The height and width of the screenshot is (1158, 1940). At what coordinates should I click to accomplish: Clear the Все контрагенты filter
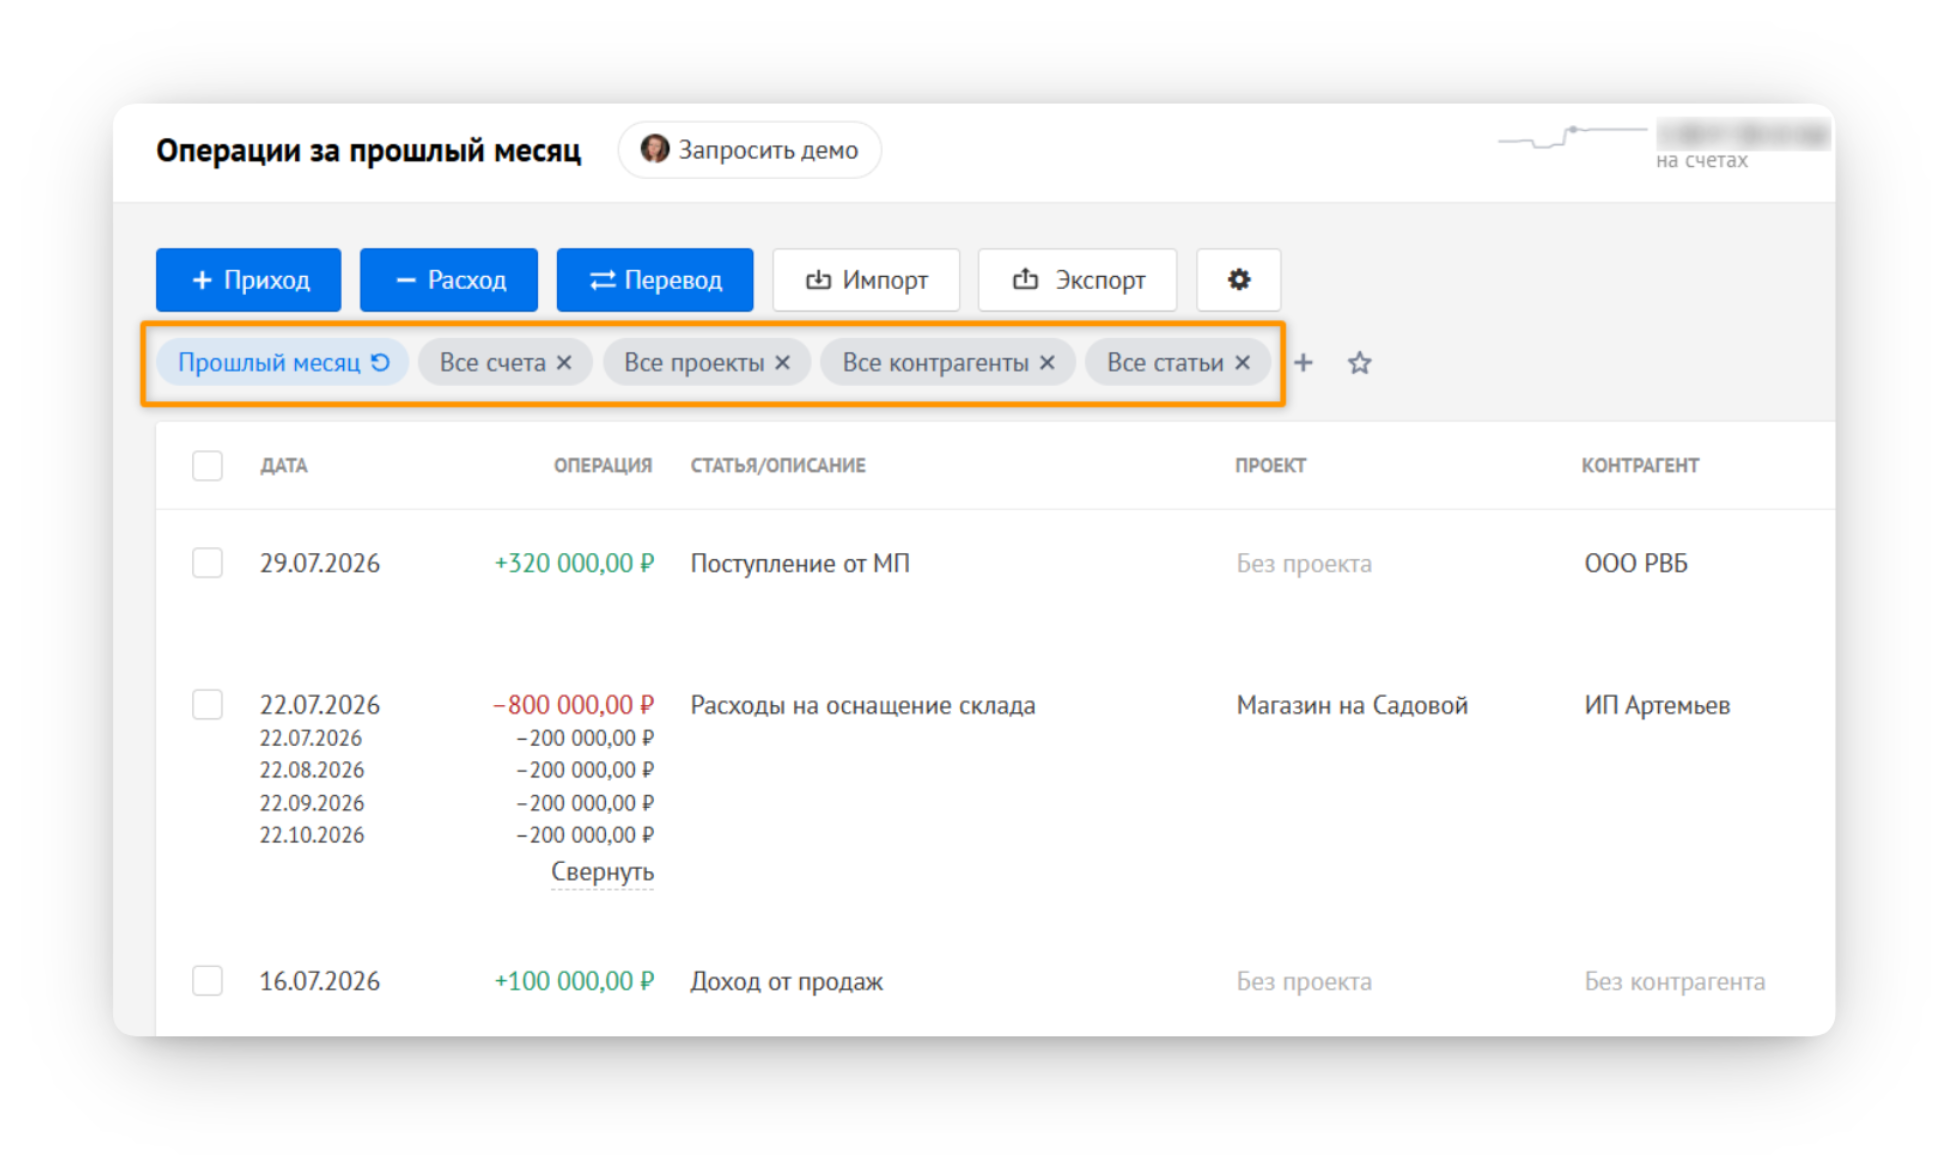coord(1047,363)
